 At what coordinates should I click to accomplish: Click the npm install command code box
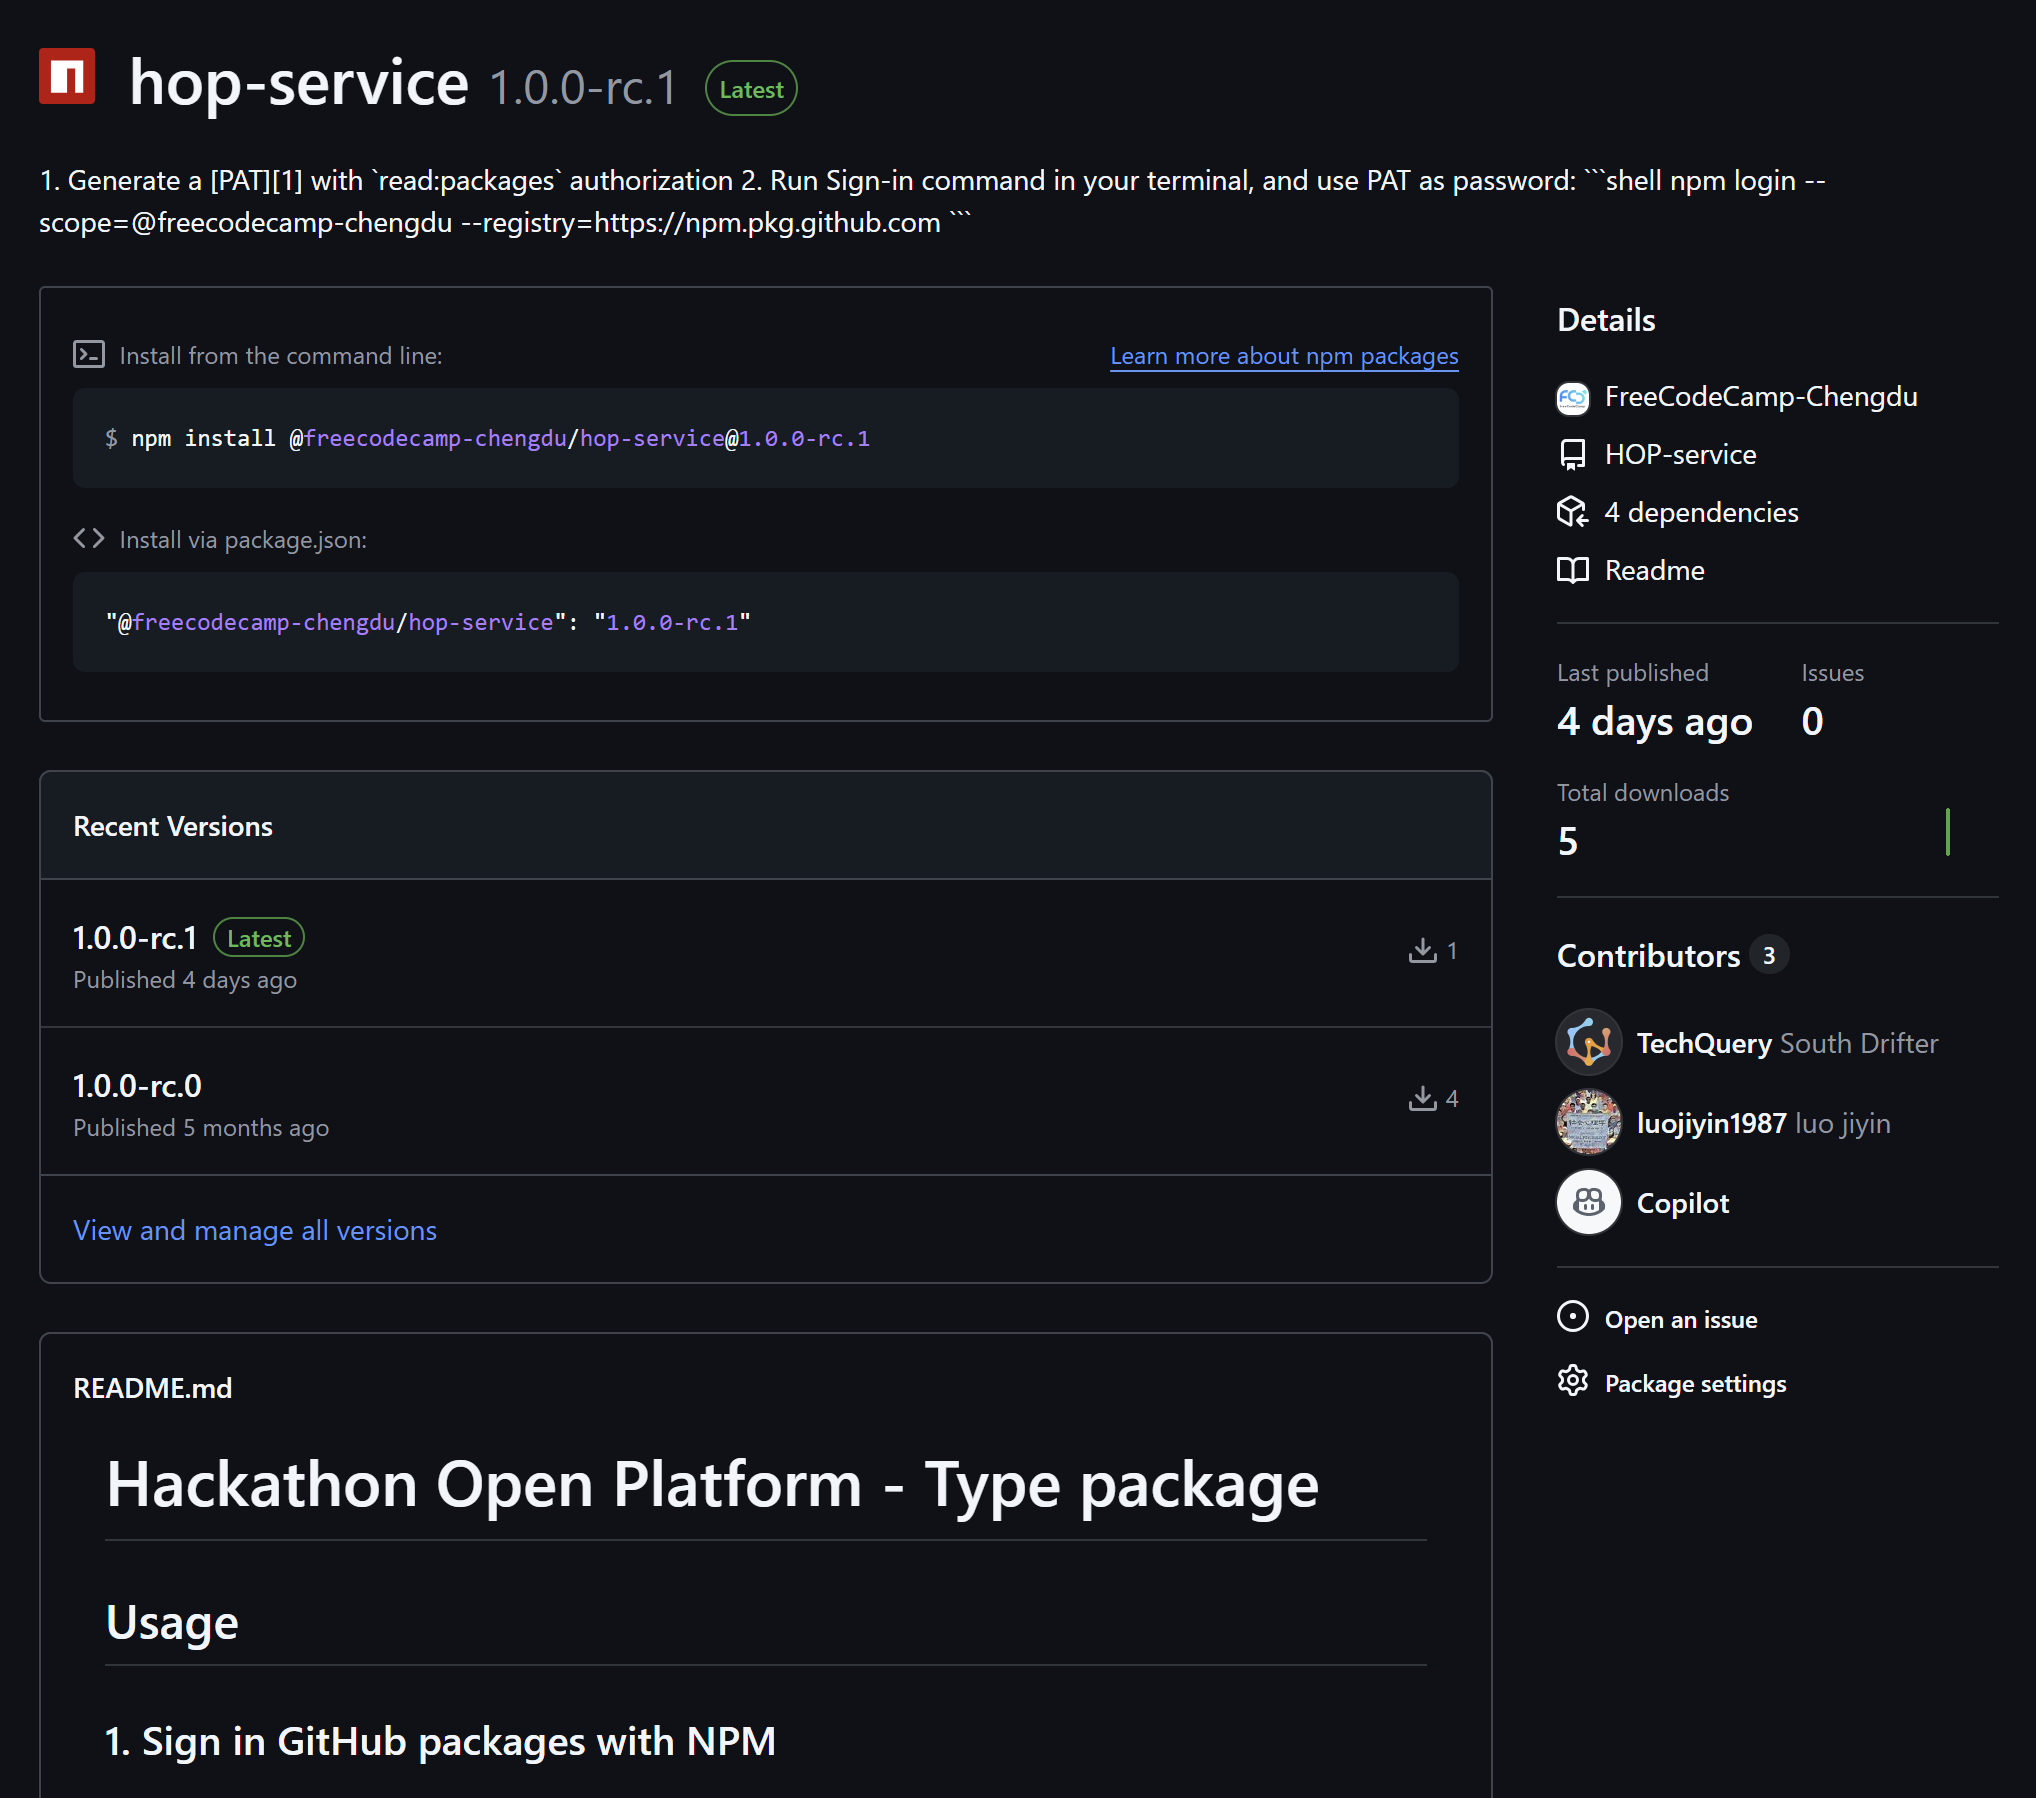(x=765, y=438)
